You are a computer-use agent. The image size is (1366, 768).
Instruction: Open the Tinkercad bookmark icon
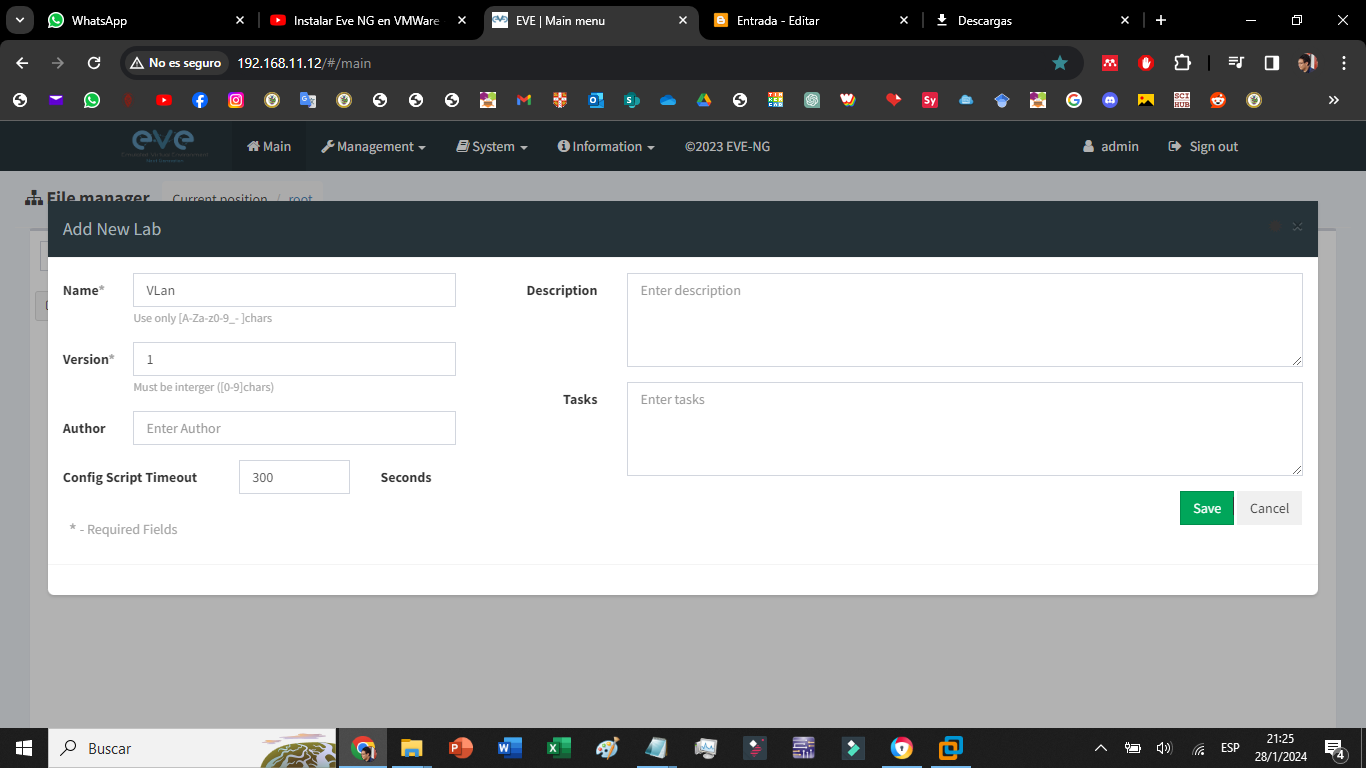pyautogui.click(x=776, y=100)
